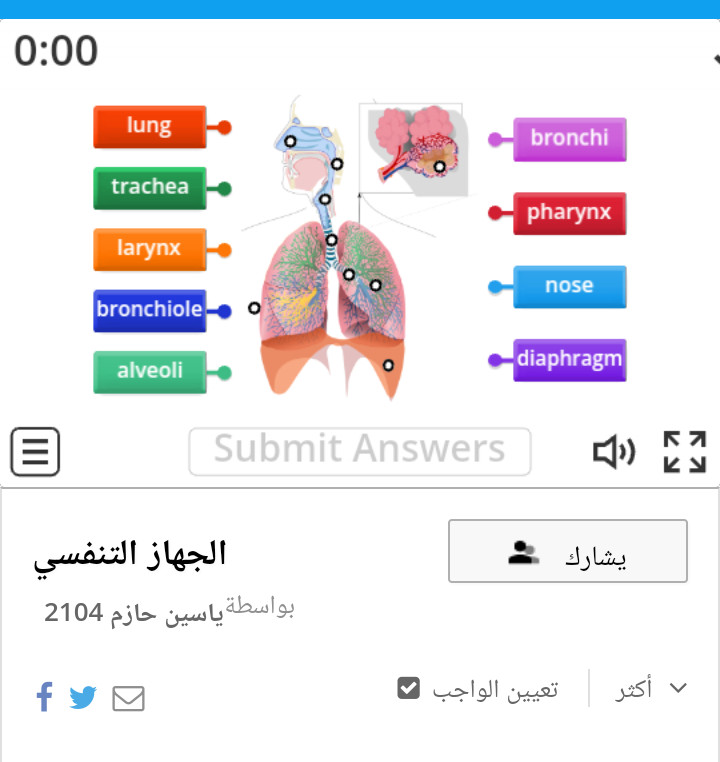Viewport: 720px width, 762px height.
Task: Share by email envelope icon
Action: coord(128,698)
